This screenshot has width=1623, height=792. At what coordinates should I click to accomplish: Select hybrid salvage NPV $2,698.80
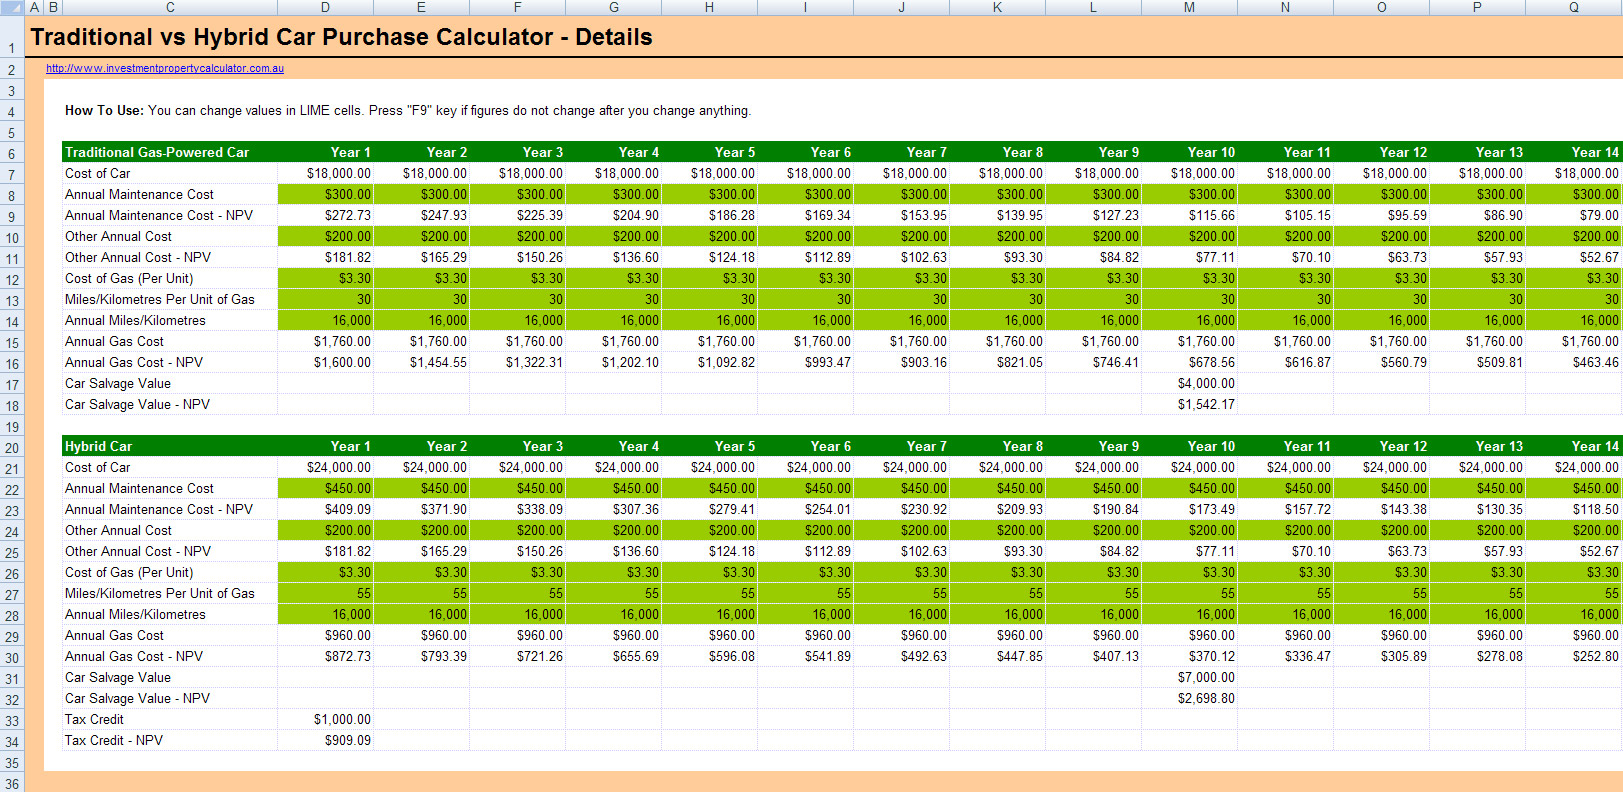[x=1189, y=698]
